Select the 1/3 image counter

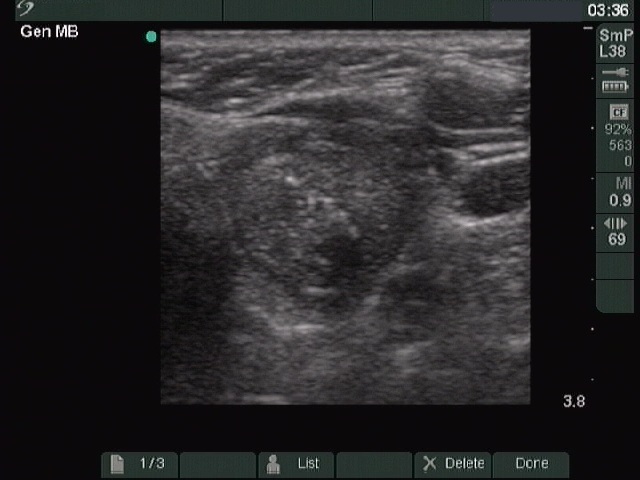click(x=151, y=464)
